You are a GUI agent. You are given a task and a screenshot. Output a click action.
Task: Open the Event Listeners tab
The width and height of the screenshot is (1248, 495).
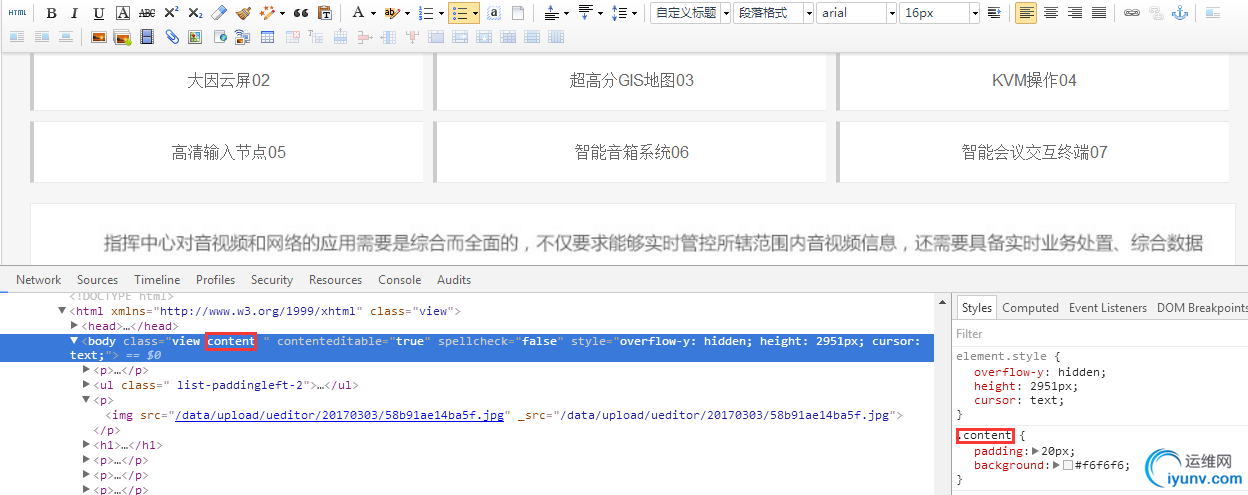click(1108, 308)
